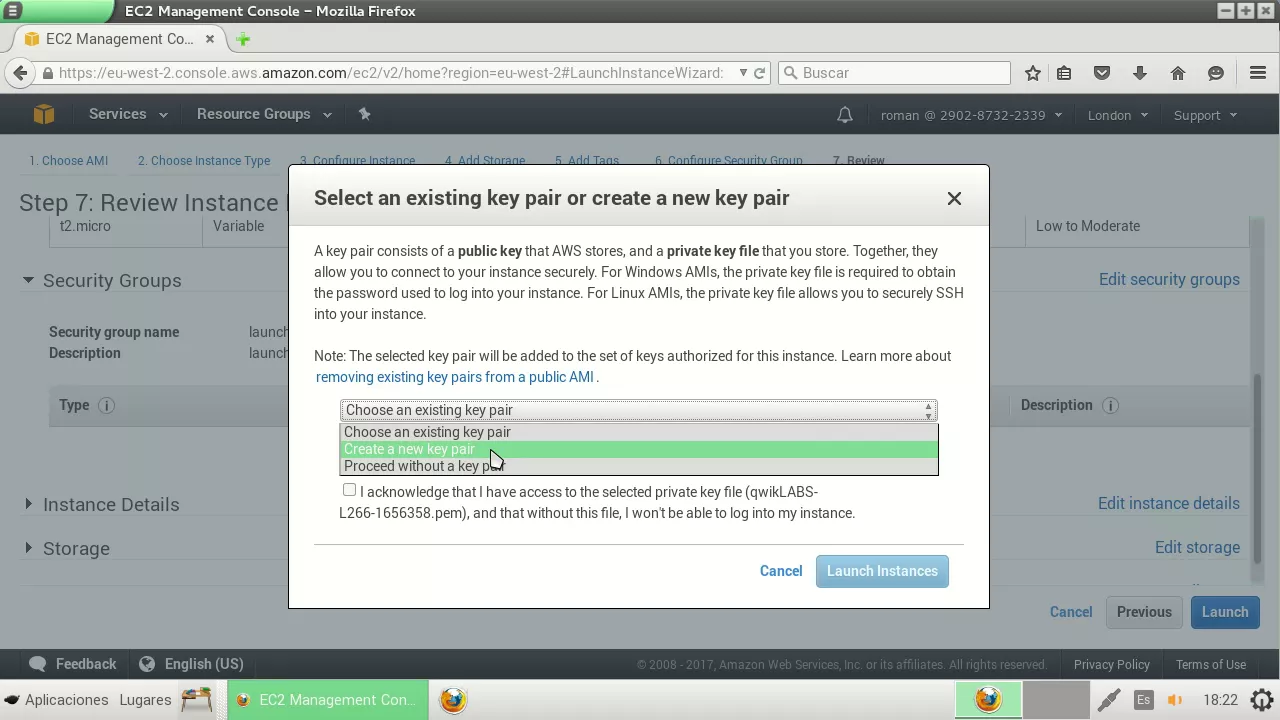1280x720 pixels.
Task: Open Privacy Policy footer link
Action: click(1112, 665)
